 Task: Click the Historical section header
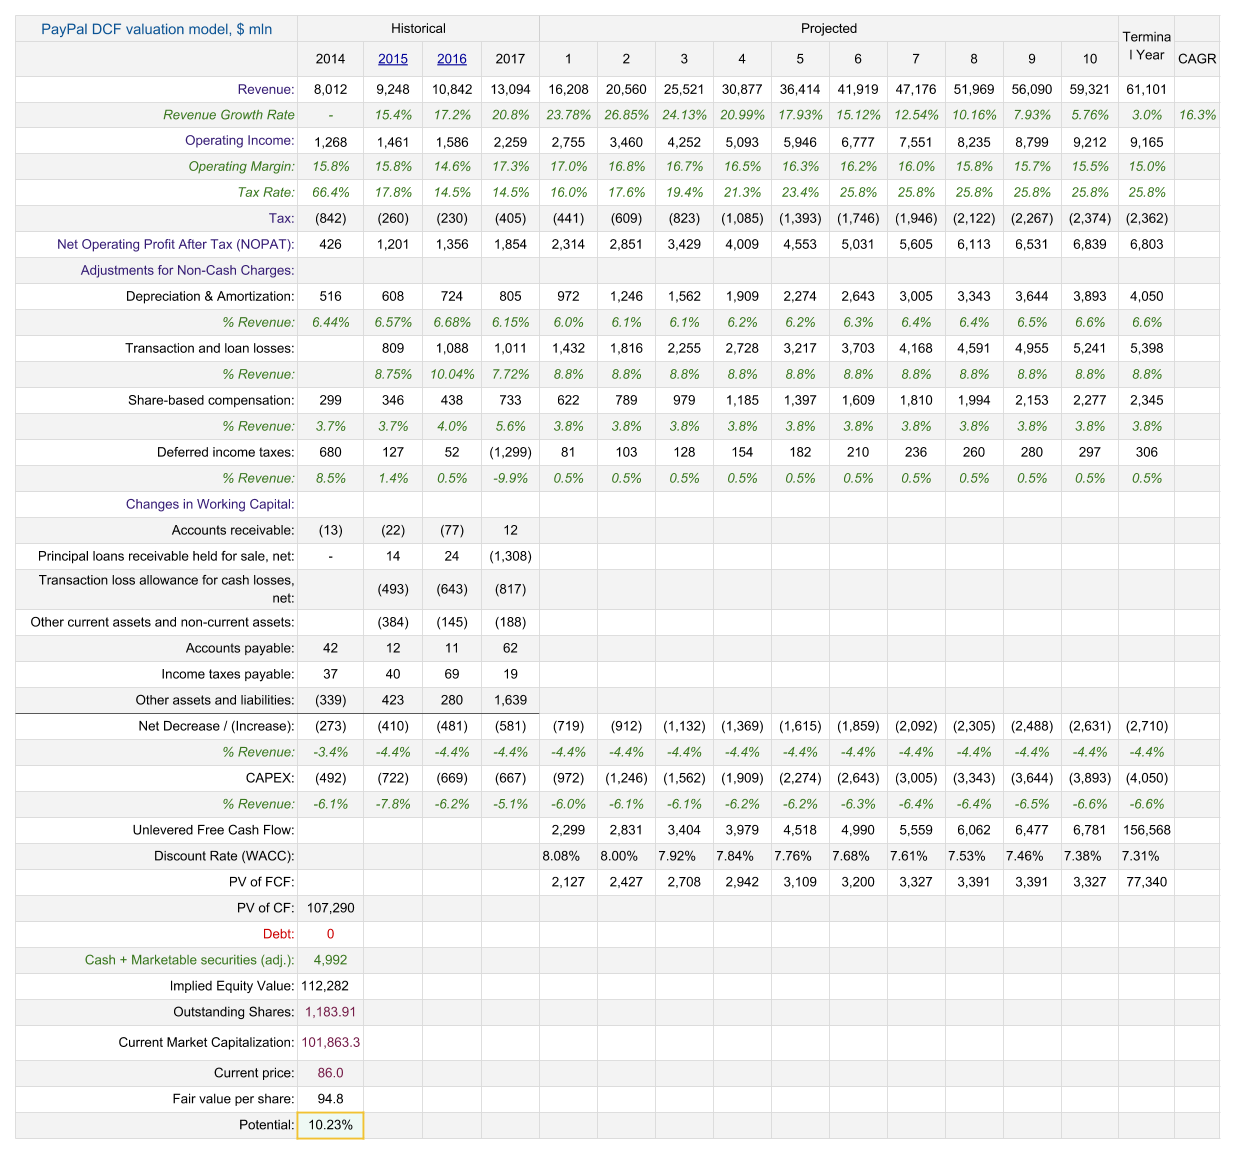[418, 29]
